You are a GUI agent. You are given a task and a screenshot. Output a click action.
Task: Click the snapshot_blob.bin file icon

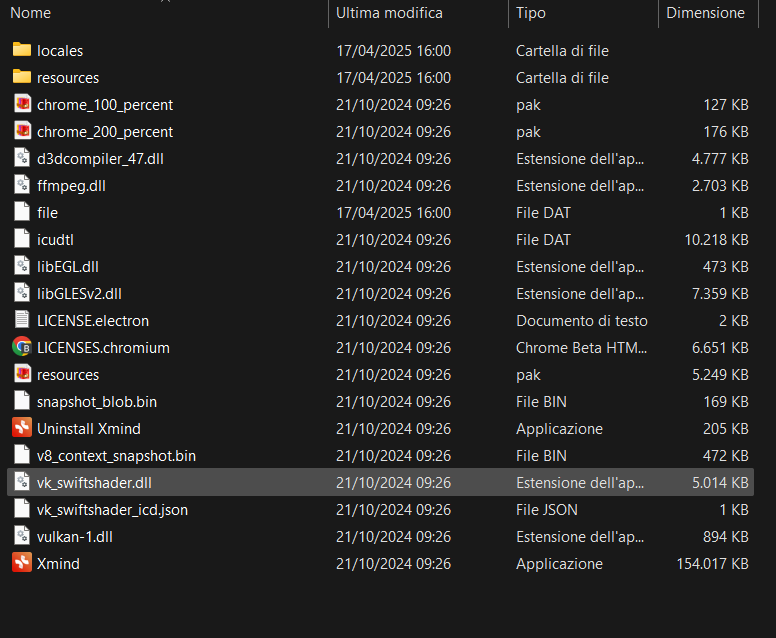[22, 401]
